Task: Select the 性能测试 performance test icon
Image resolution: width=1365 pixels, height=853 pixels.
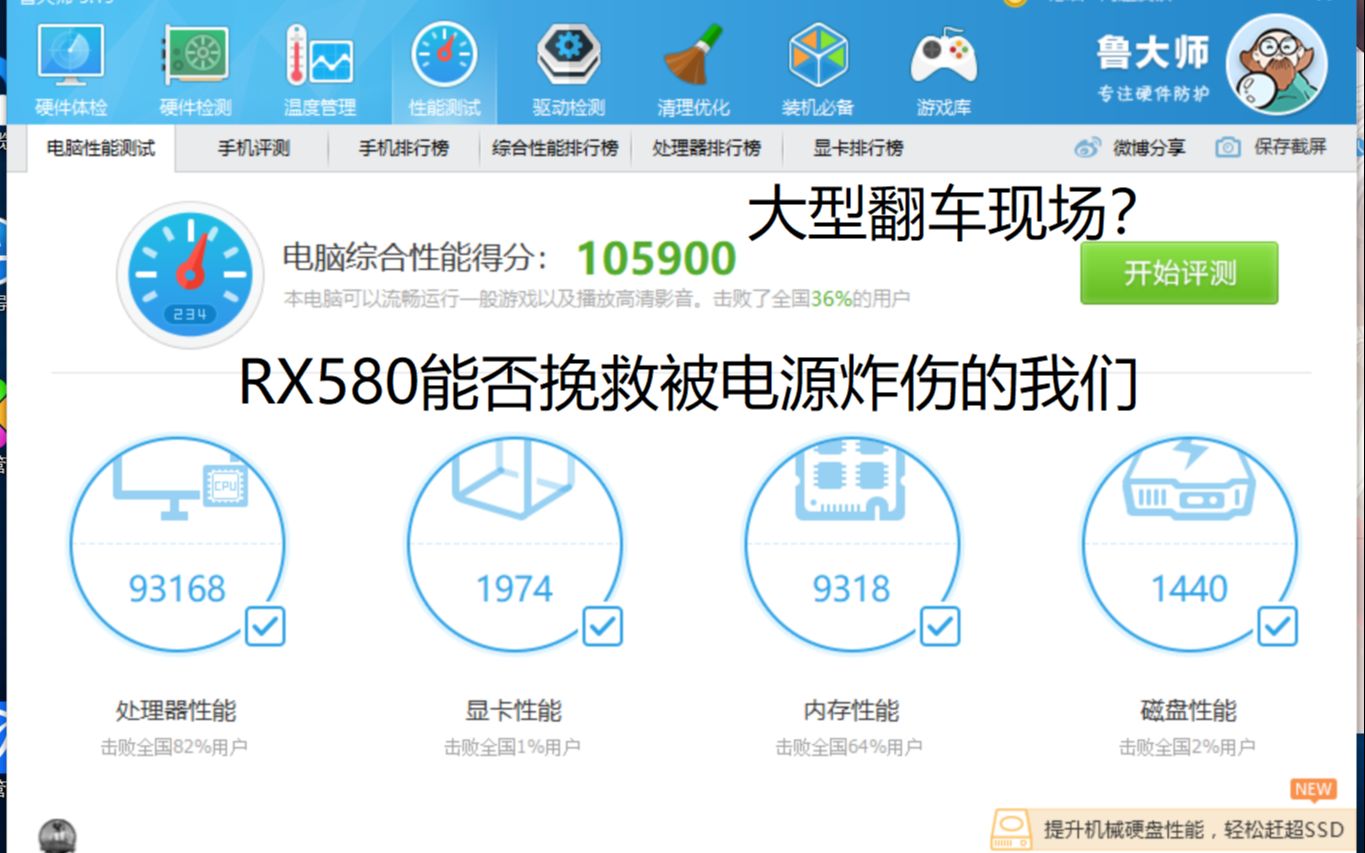Action: pos(444,54)
